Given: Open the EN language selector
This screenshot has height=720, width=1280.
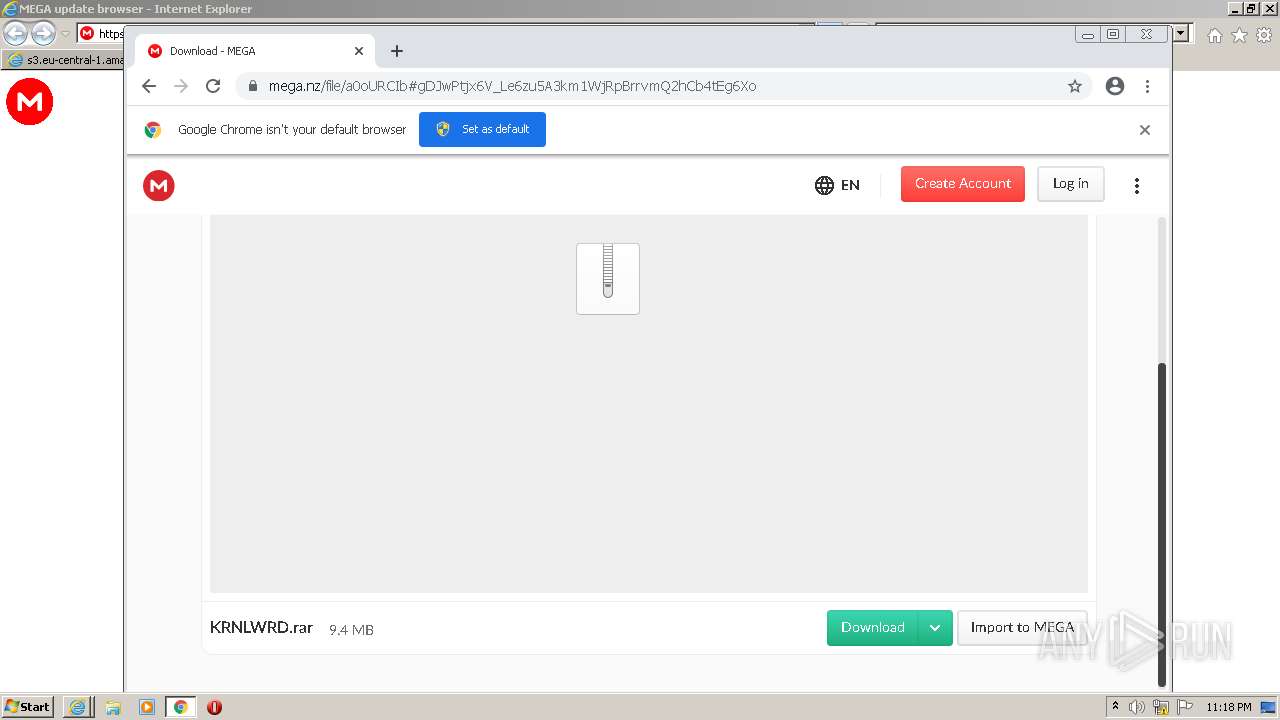Looking at the screenshot, I should tap(837, 185).
